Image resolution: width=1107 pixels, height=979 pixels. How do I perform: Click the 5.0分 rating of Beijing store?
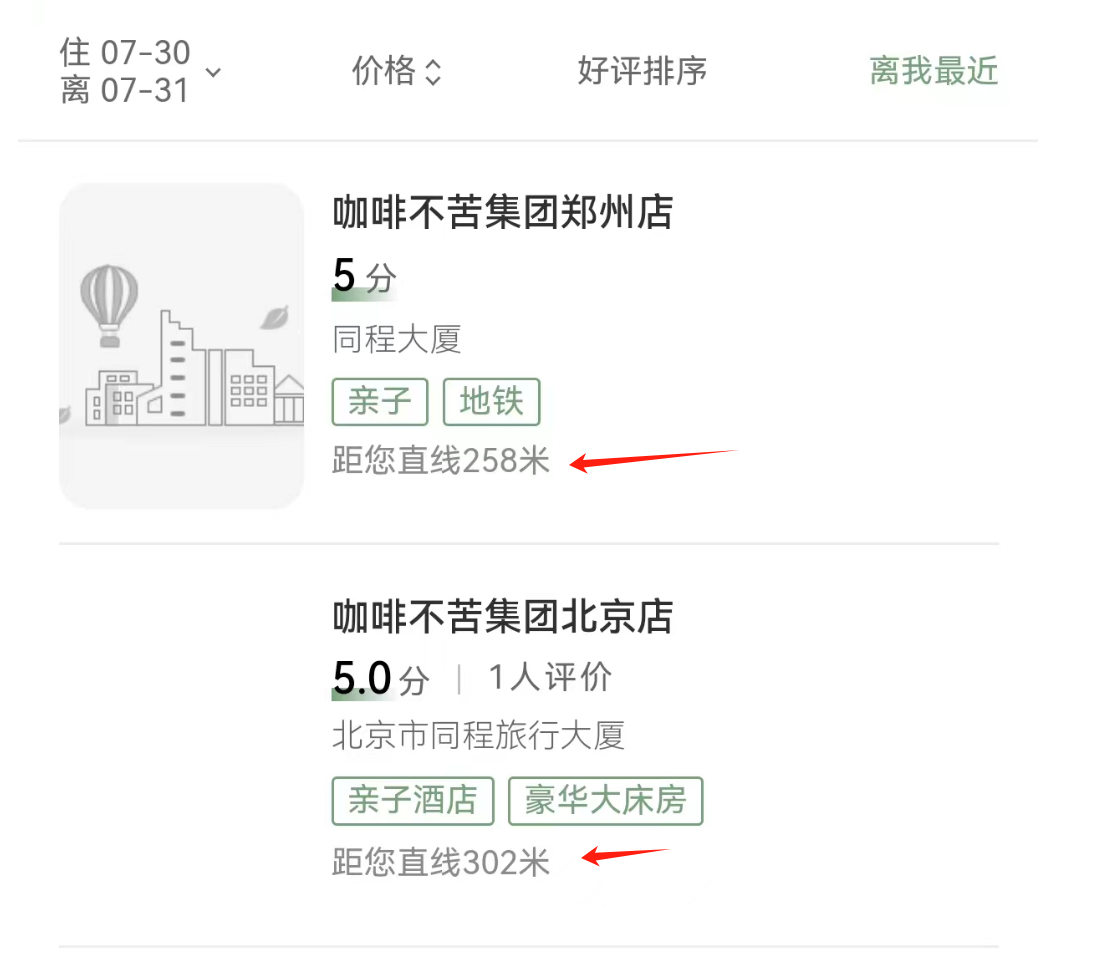pos(381,678)
